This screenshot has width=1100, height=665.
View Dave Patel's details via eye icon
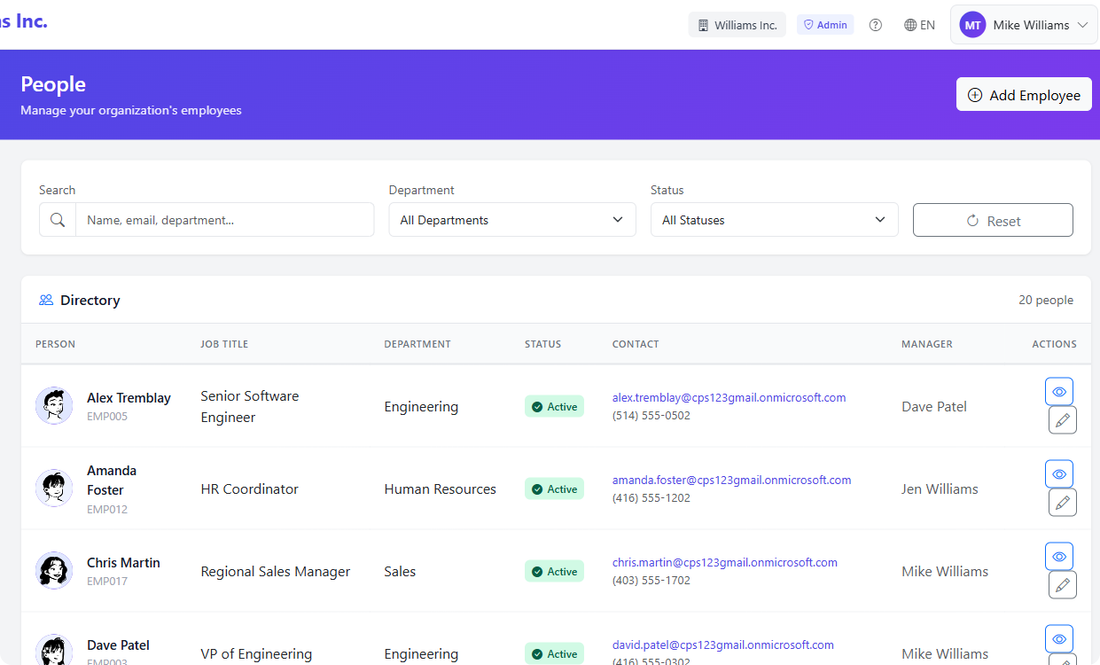[1059, 638]
